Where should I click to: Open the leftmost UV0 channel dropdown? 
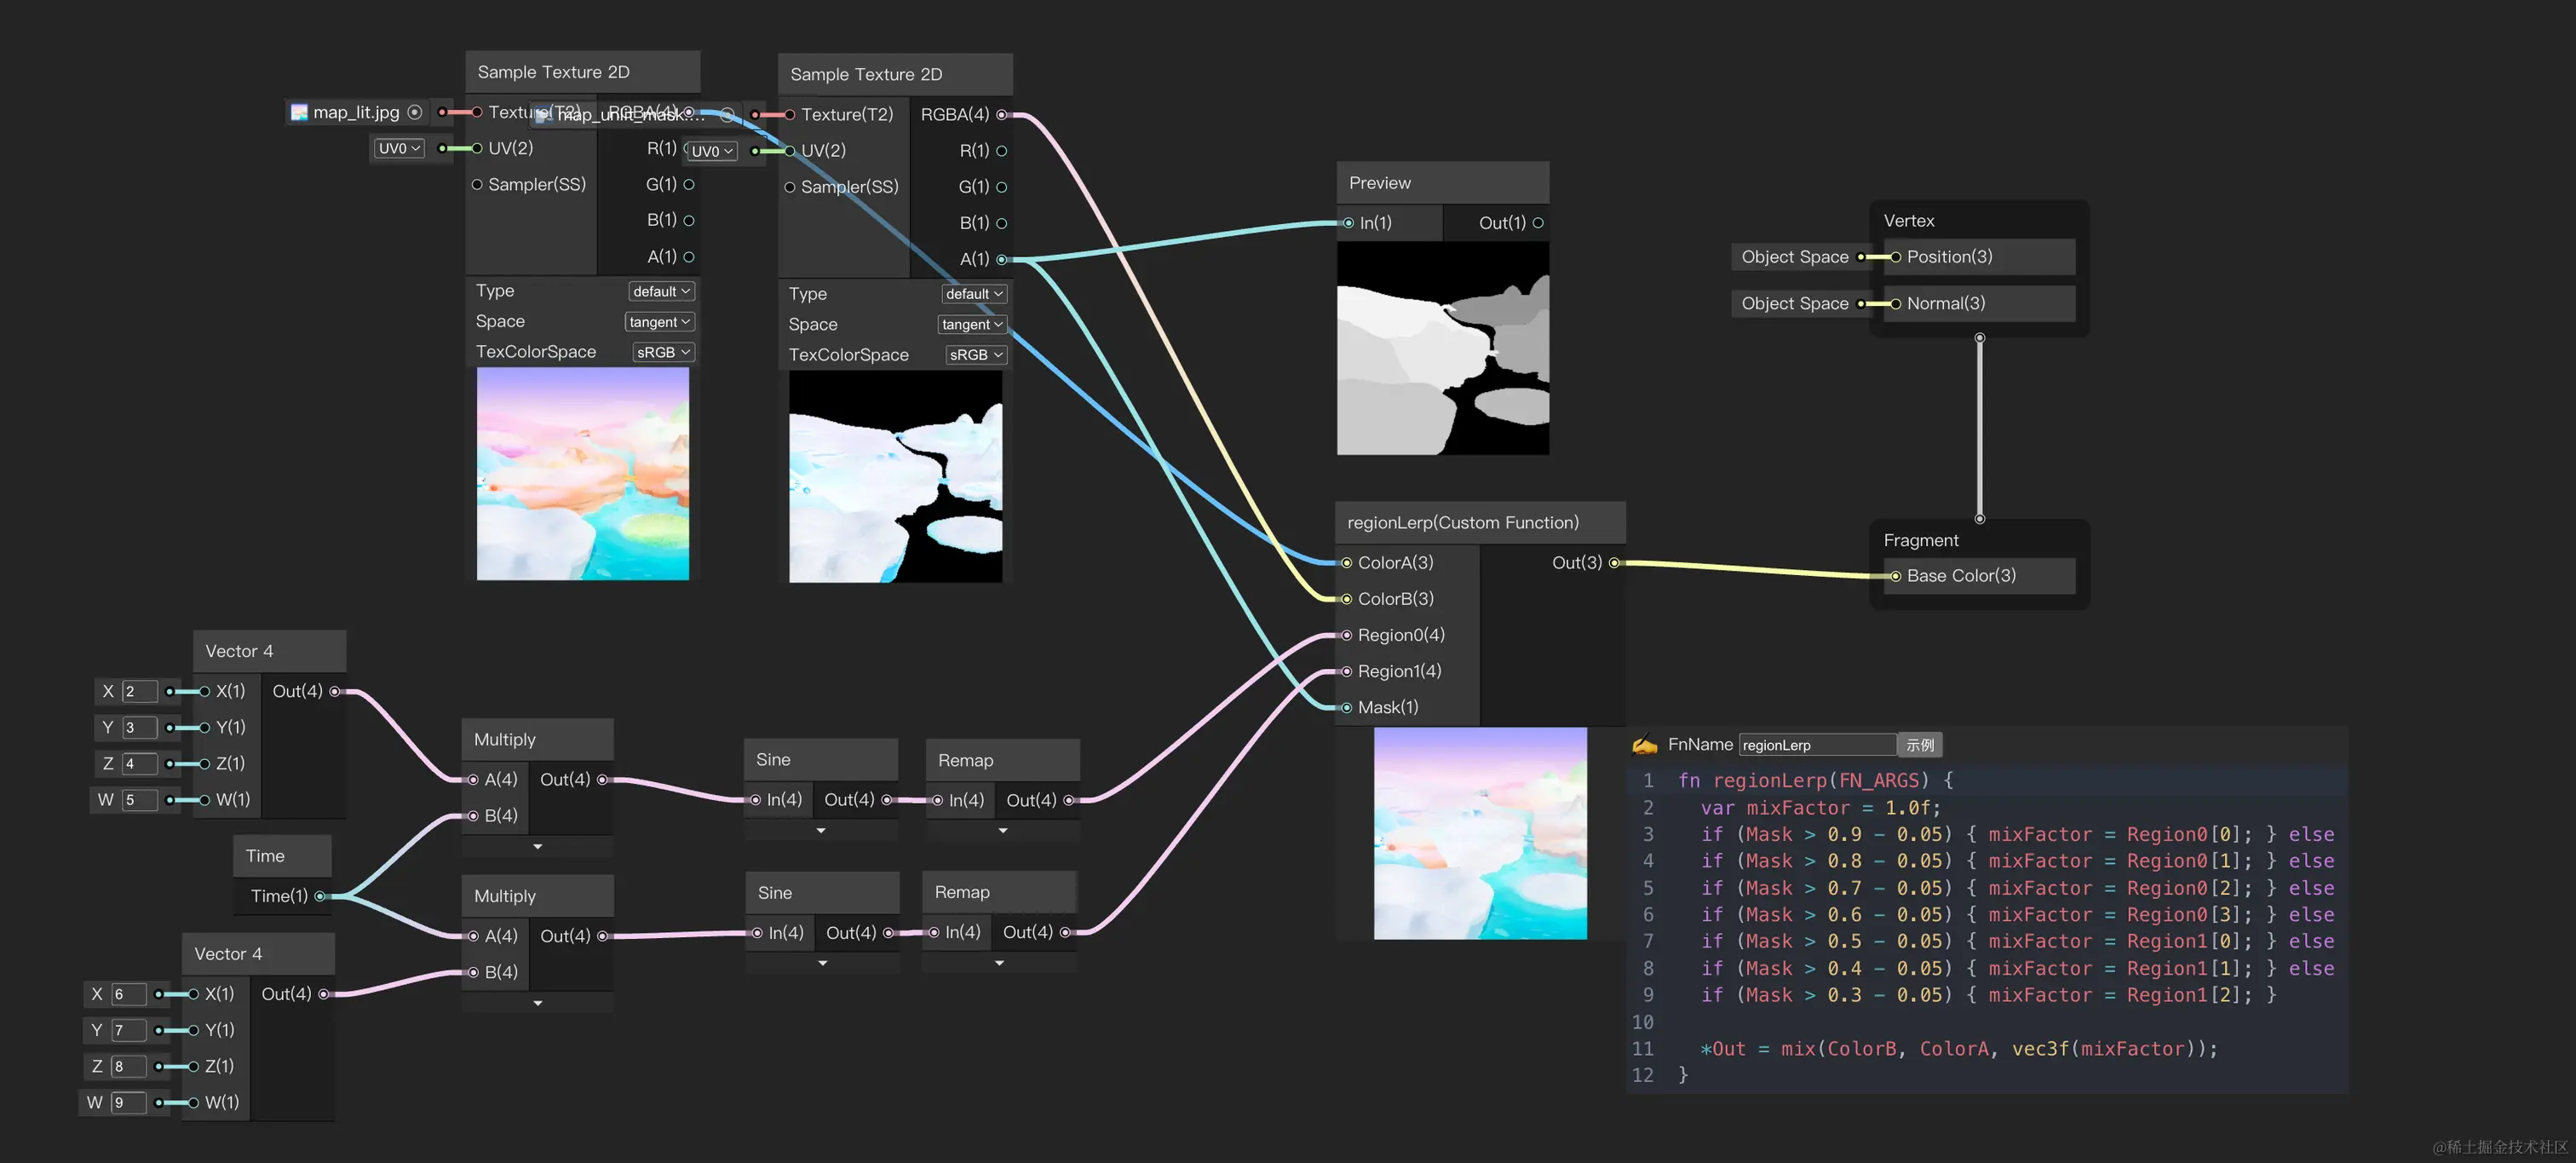pyautogui.click(x=399, y=148)
